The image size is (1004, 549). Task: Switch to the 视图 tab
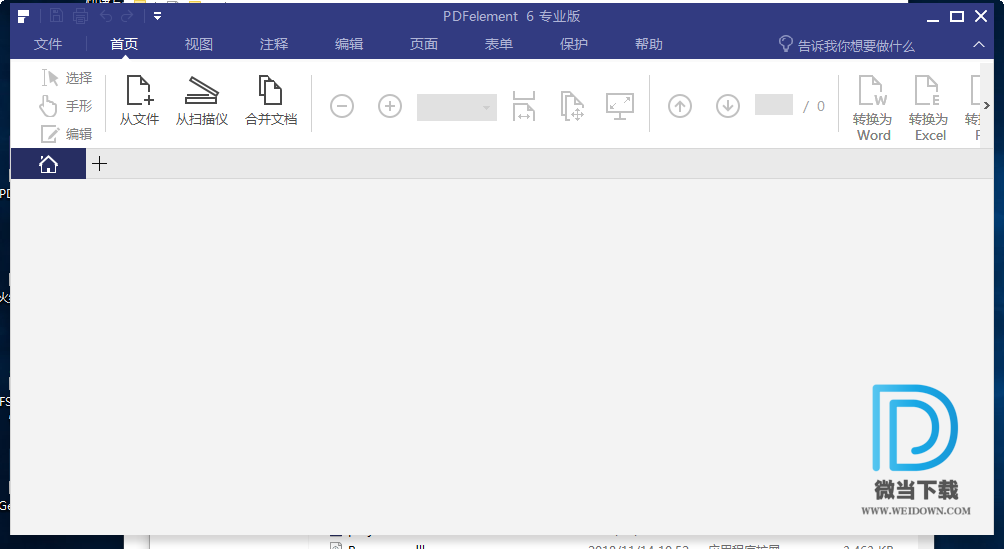pos(198,44)
